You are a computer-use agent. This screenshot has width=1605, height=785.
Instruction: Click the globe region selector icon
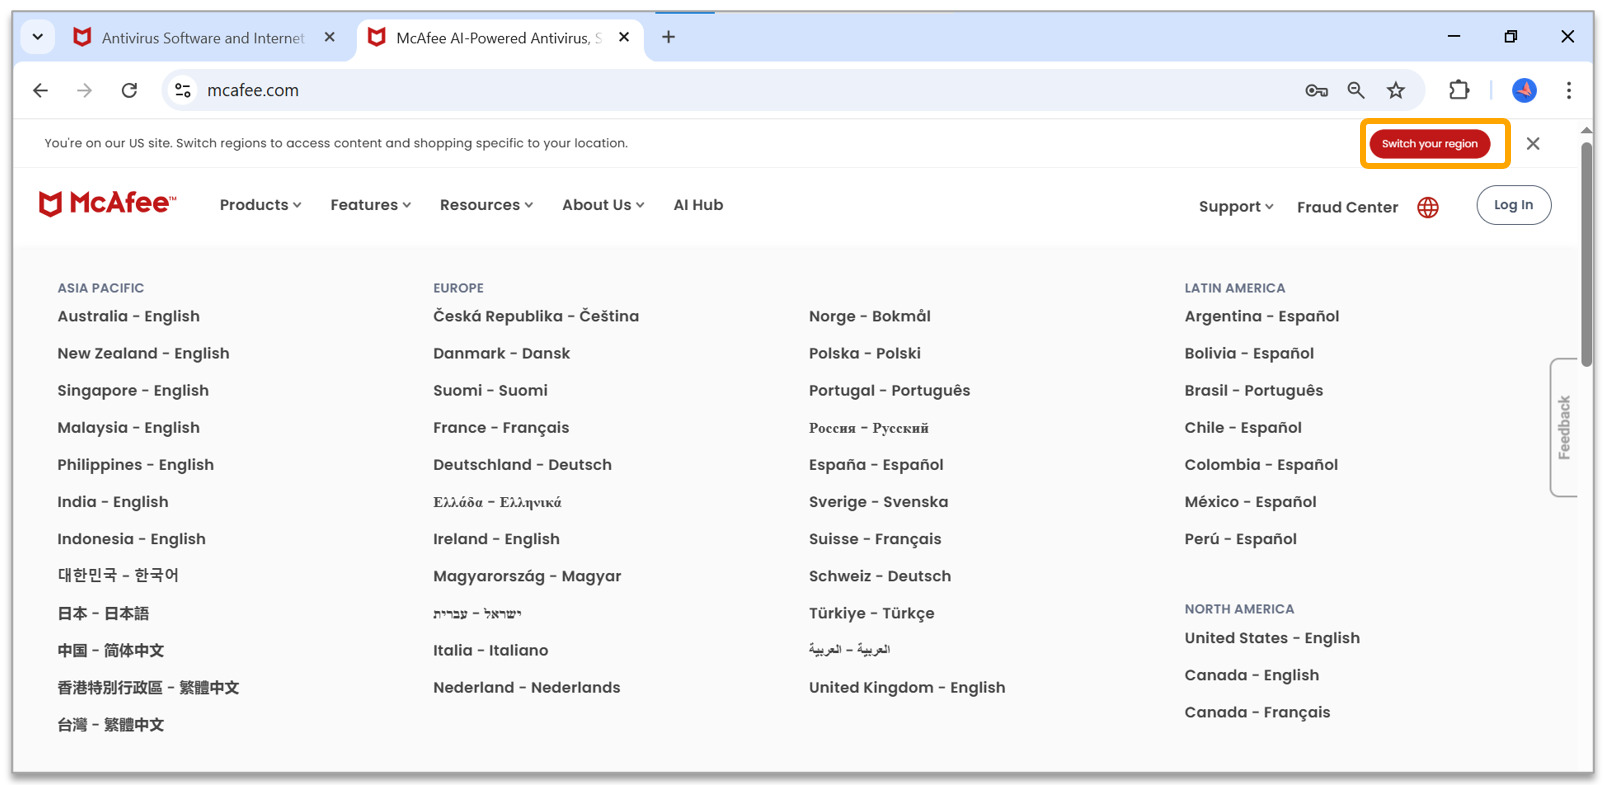click(x=1427, y=207)
